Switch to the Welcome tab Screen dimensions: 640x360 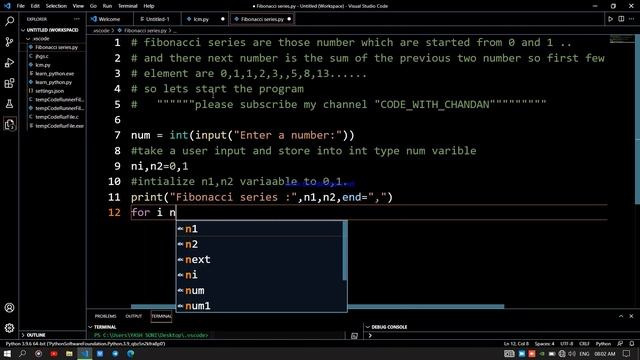tap(109, 19)
